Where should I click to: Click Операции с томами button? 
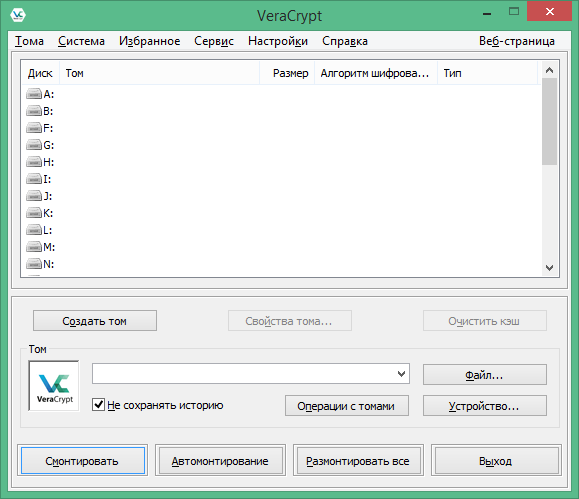click(x=347, y=406)
